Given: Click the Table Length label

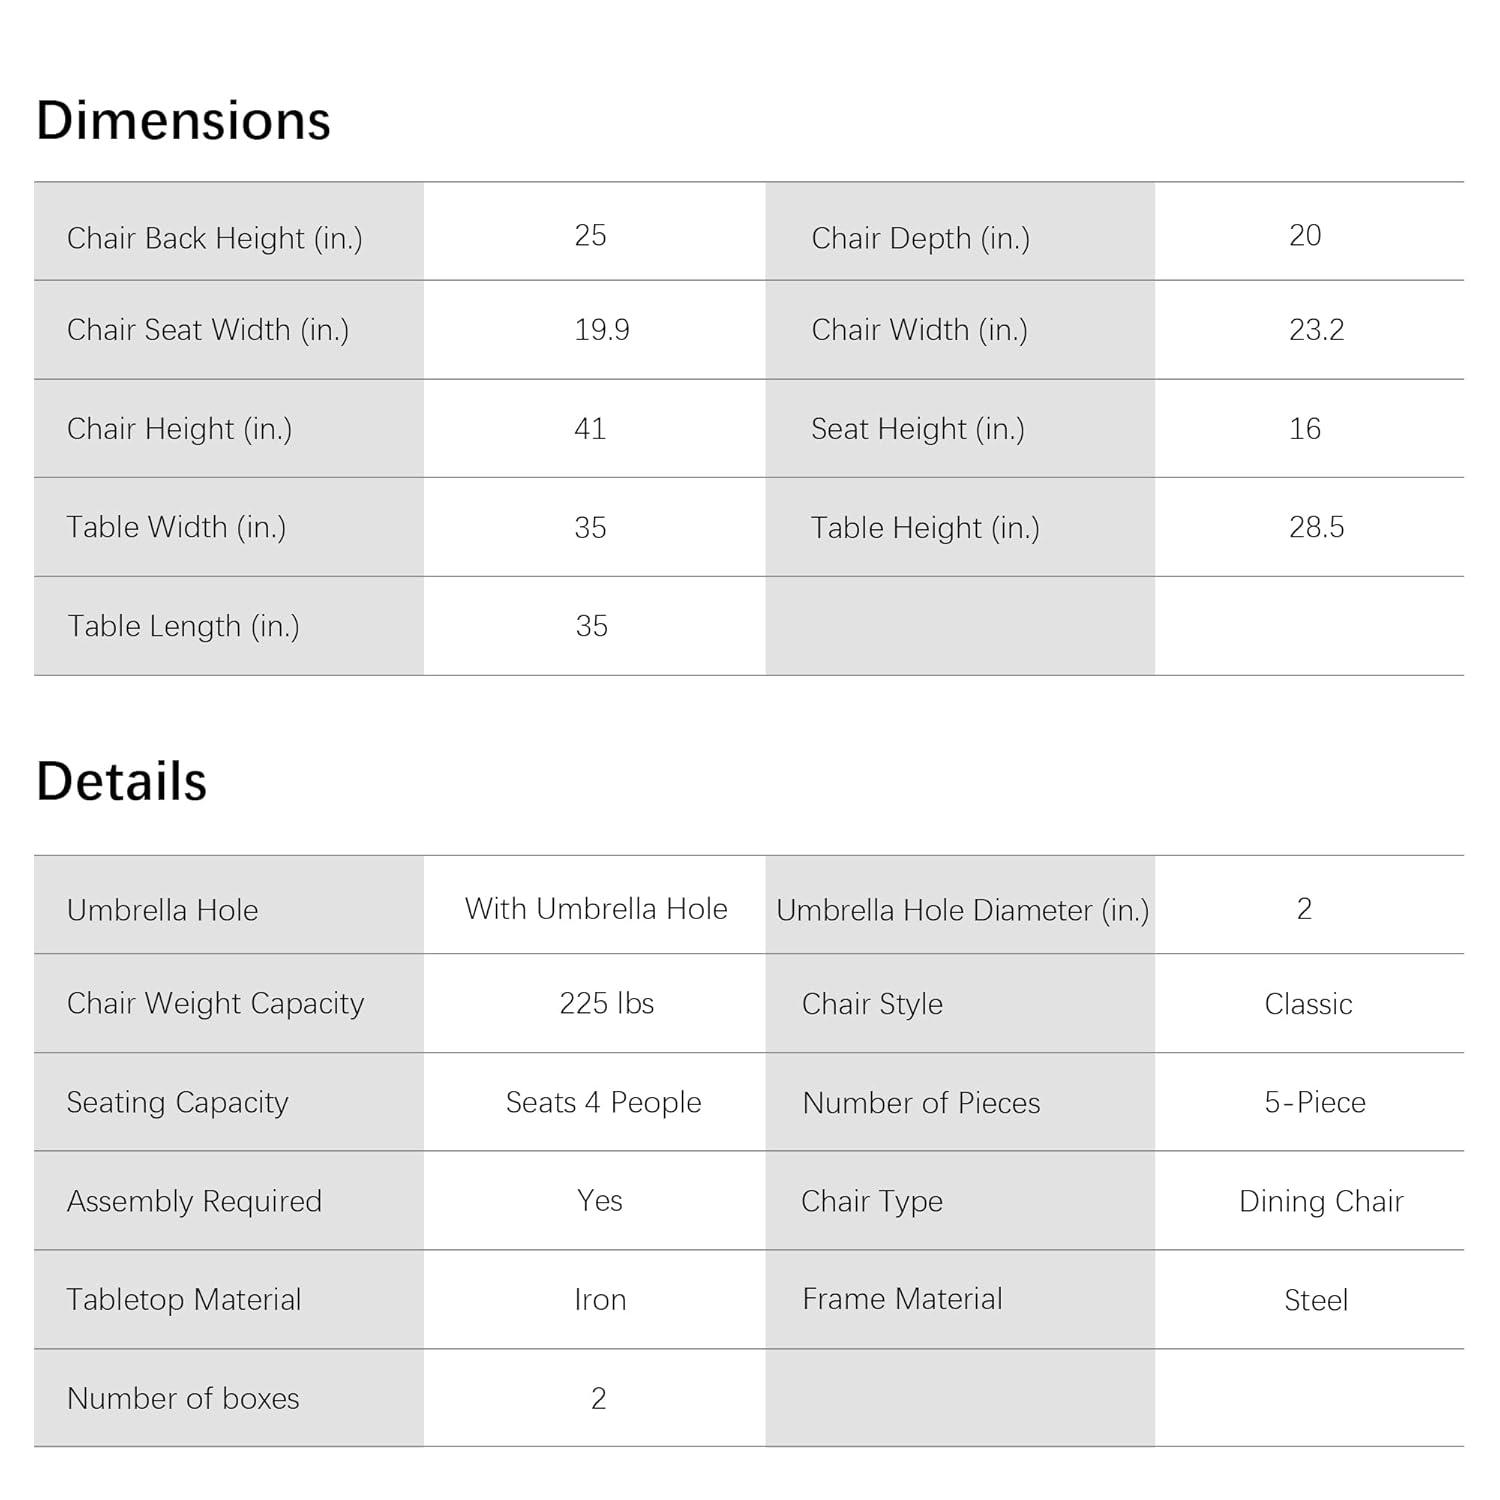Looking at the screenshot, I should tap(183, 626).
